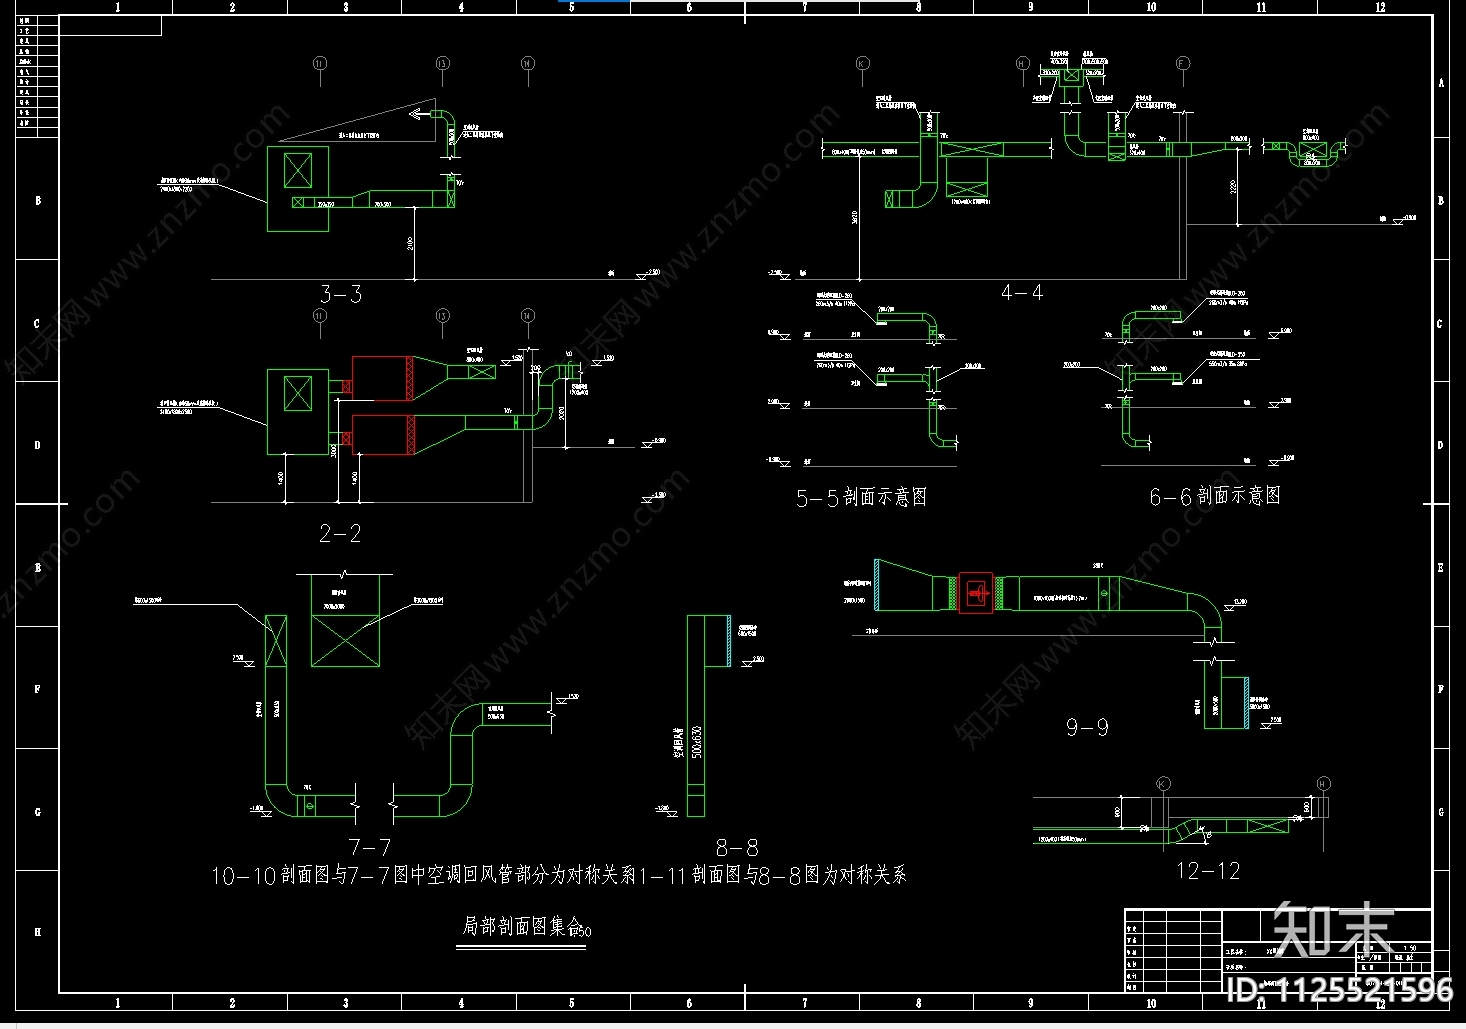
Task: Select the note beginning "10-10剖面图与7-7图"
Action: pyautogui.click(x=559, y=875)
